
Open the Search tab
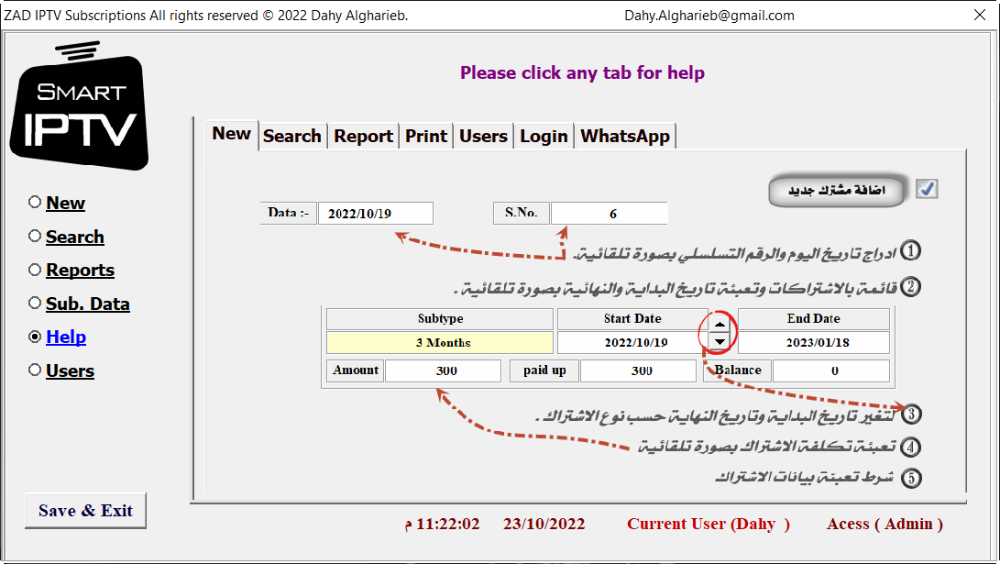(x=292, y=136)
